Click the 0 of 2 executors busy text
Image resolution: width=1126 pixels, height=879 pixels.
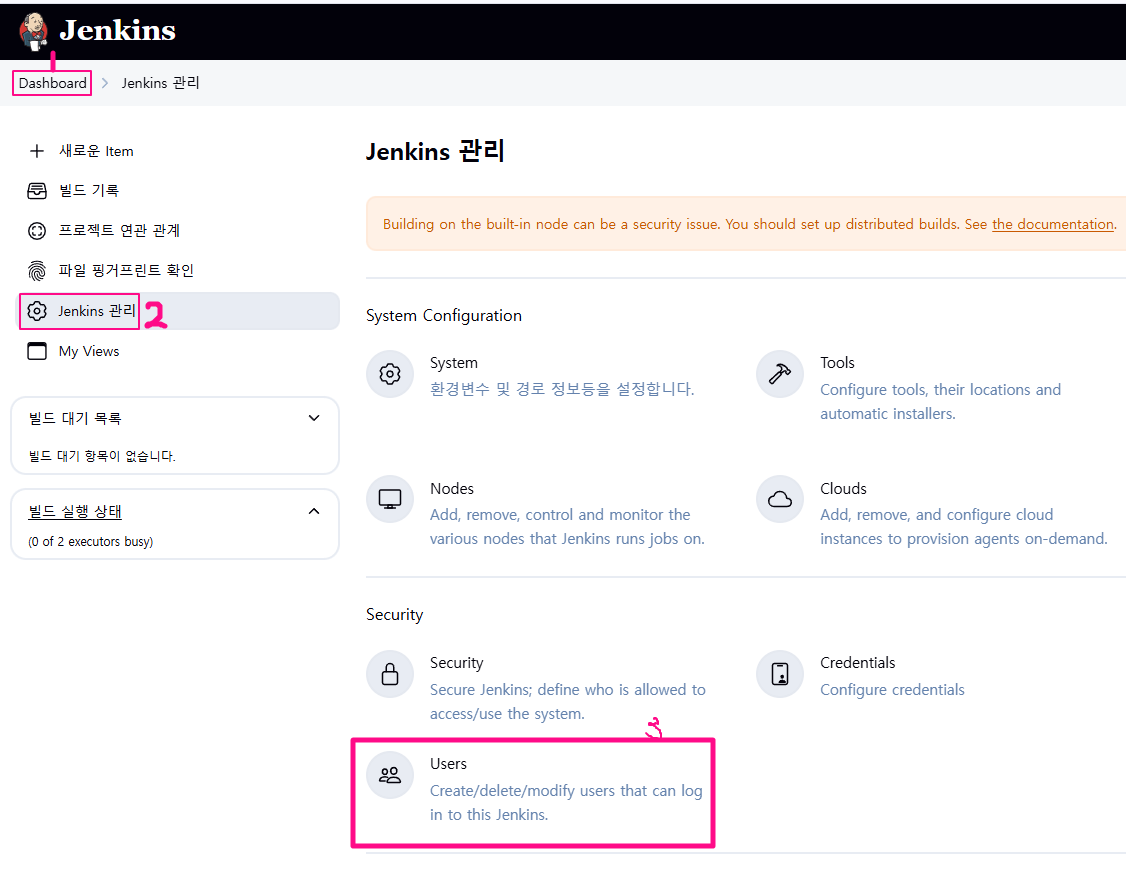[90, 541]
